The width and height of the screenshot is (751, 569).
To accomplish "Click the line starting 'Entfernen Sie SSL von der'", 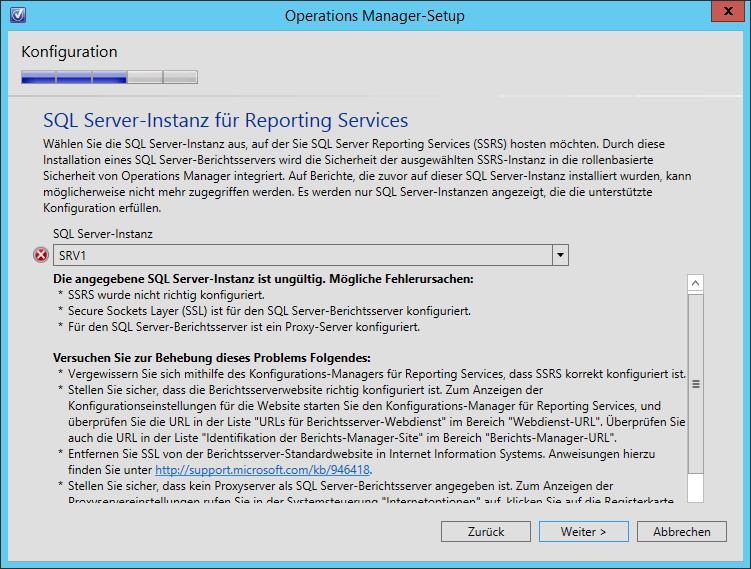I will [362, 454].
